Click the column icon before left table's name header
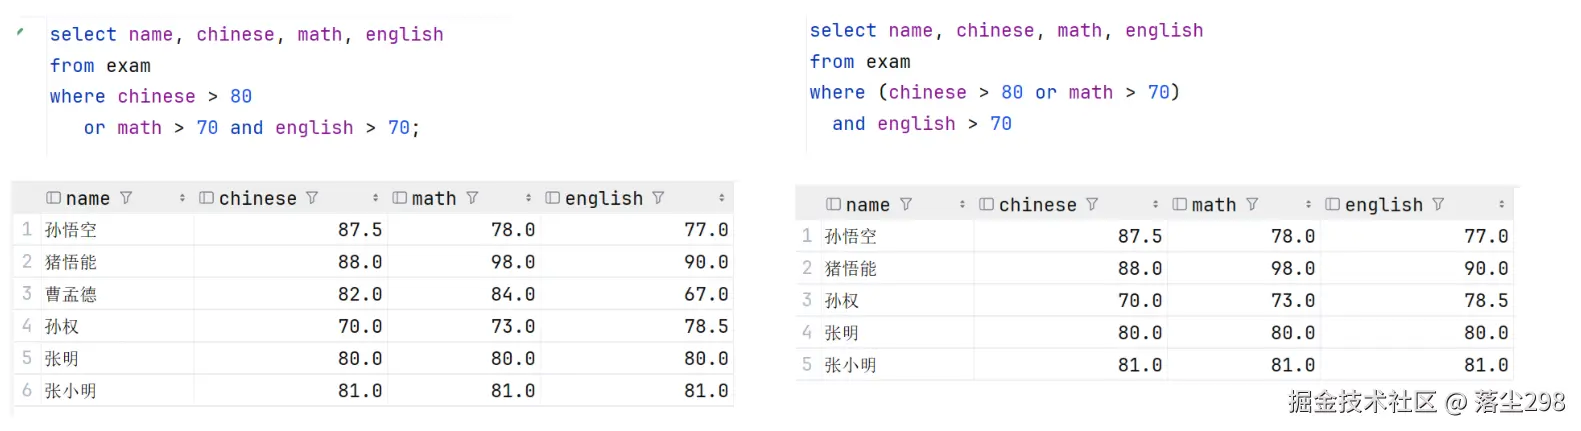The height and width of the screenshot is (431, 1581). pos(54,198)
